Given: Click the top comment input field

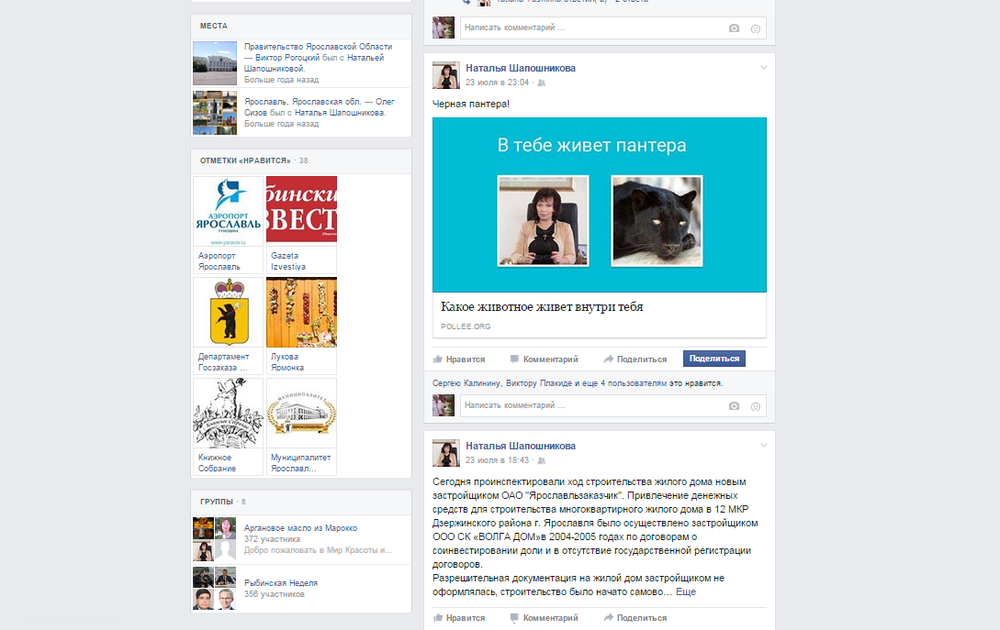Looking at the screenshot, I should click(613, 28).
